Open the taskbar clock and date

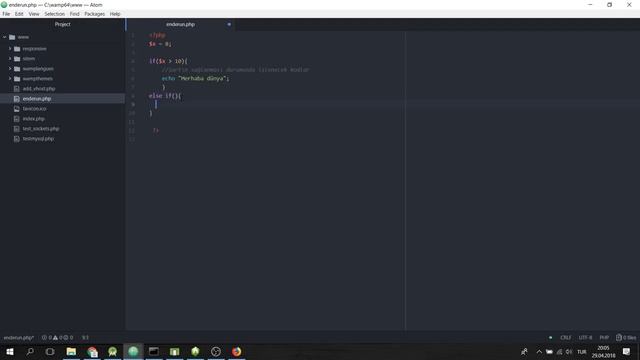(x=603, y=351)
